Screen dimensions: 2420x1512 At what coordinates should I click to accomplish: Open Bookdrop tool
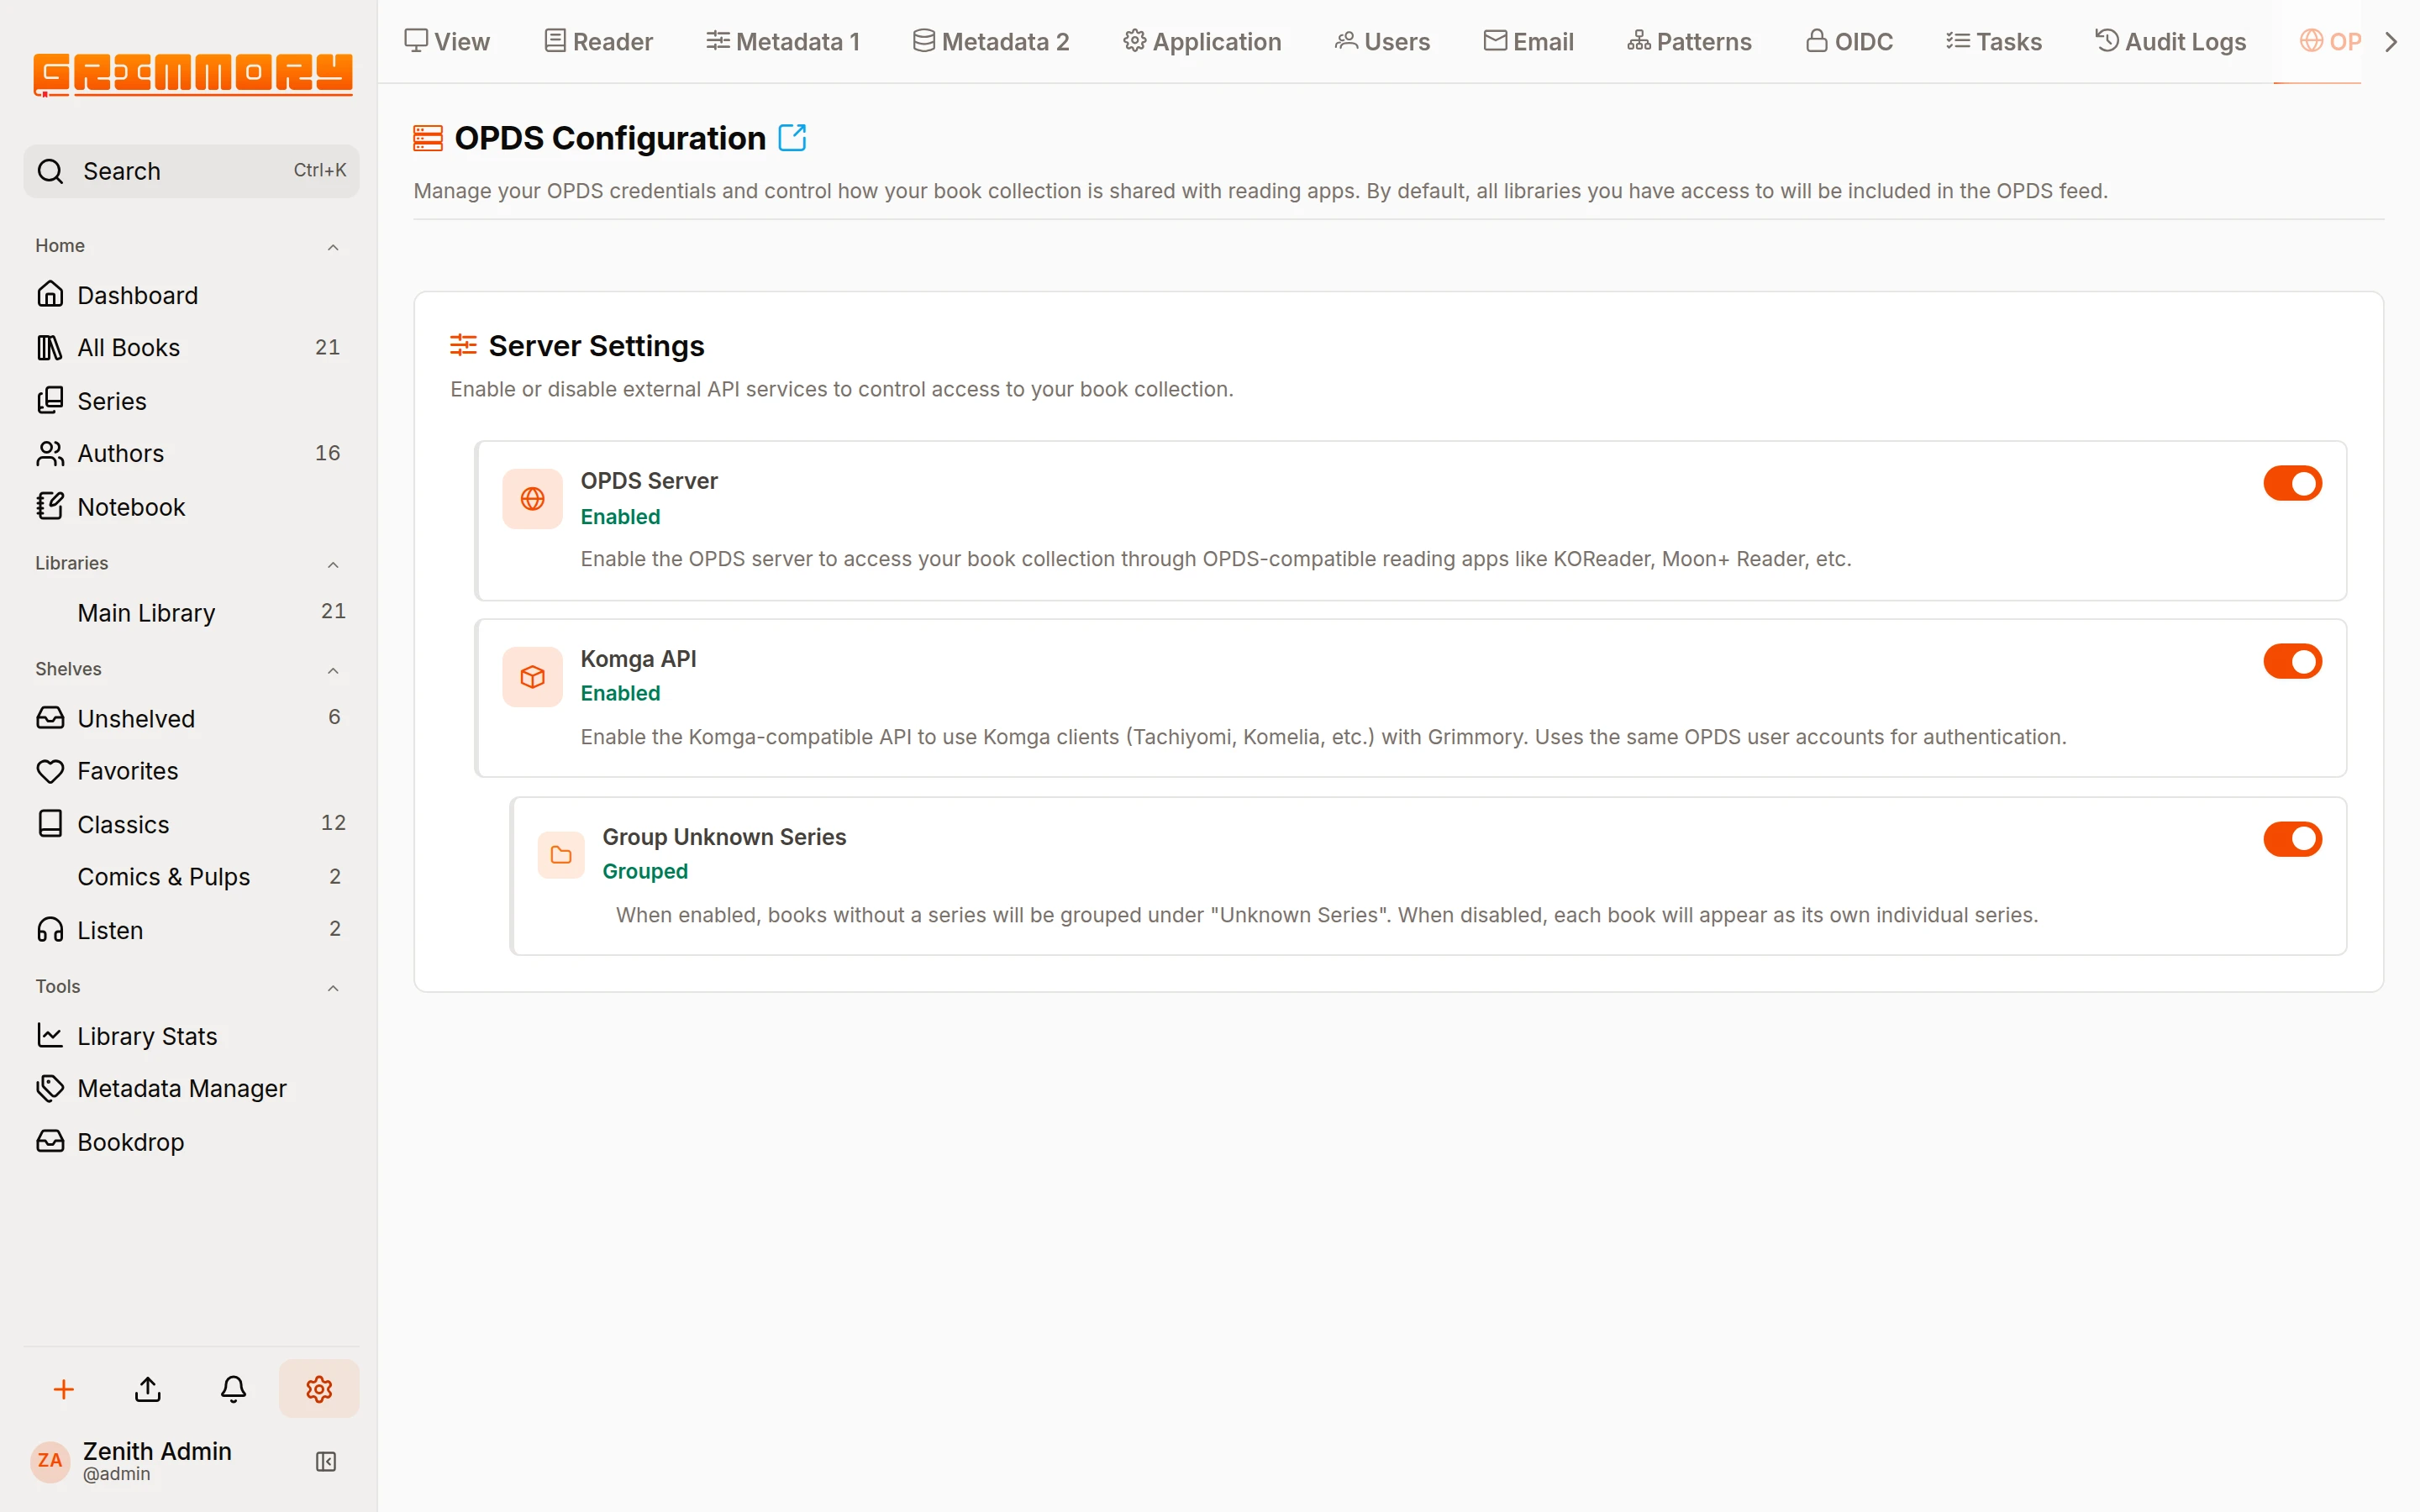coord(191,1142)
